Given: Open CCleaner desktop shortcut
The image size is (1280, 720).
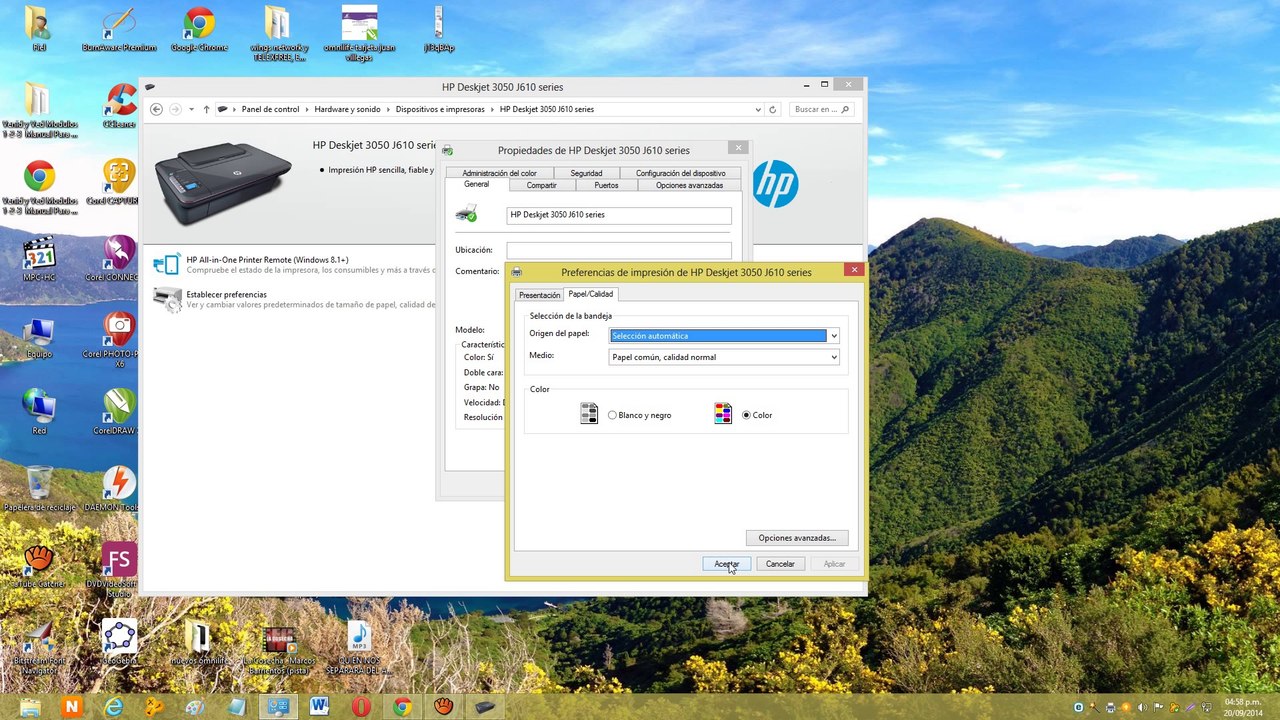Looking at the screenshot, I should point(119,106).
